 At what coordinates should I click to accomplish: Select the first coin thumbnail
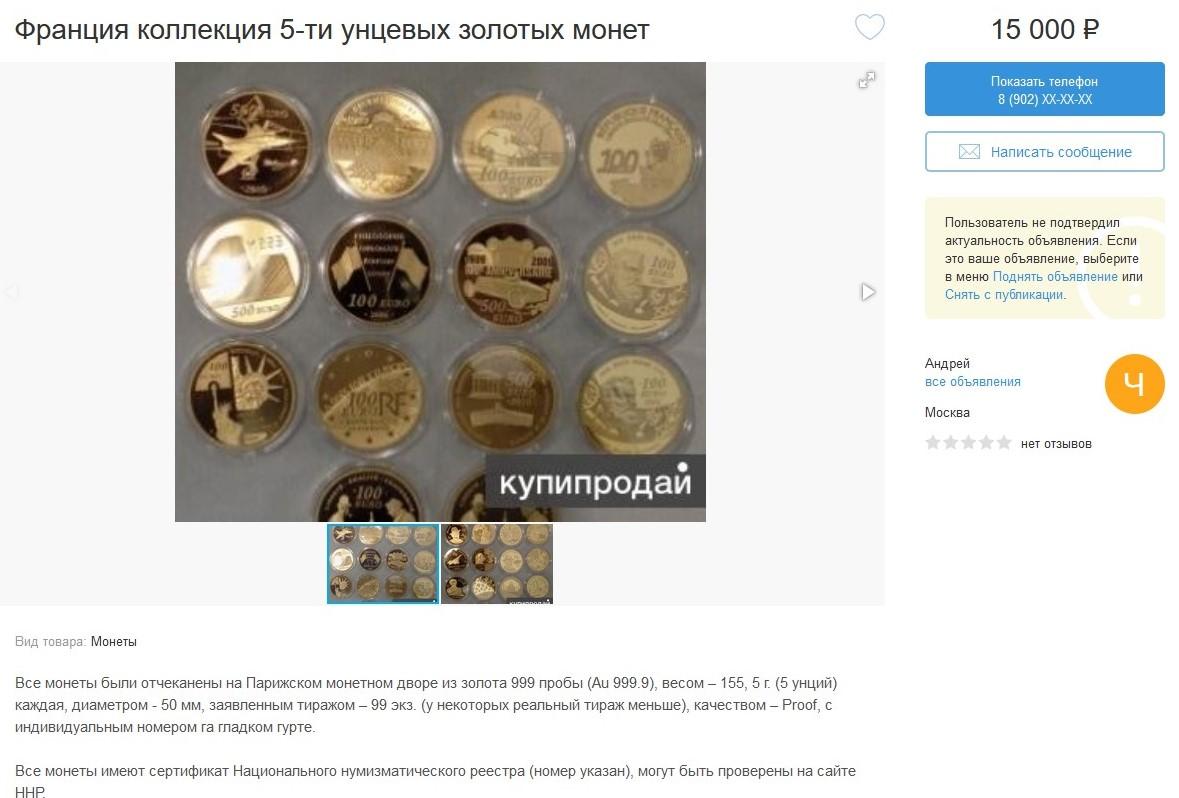[x=383, y=563]
